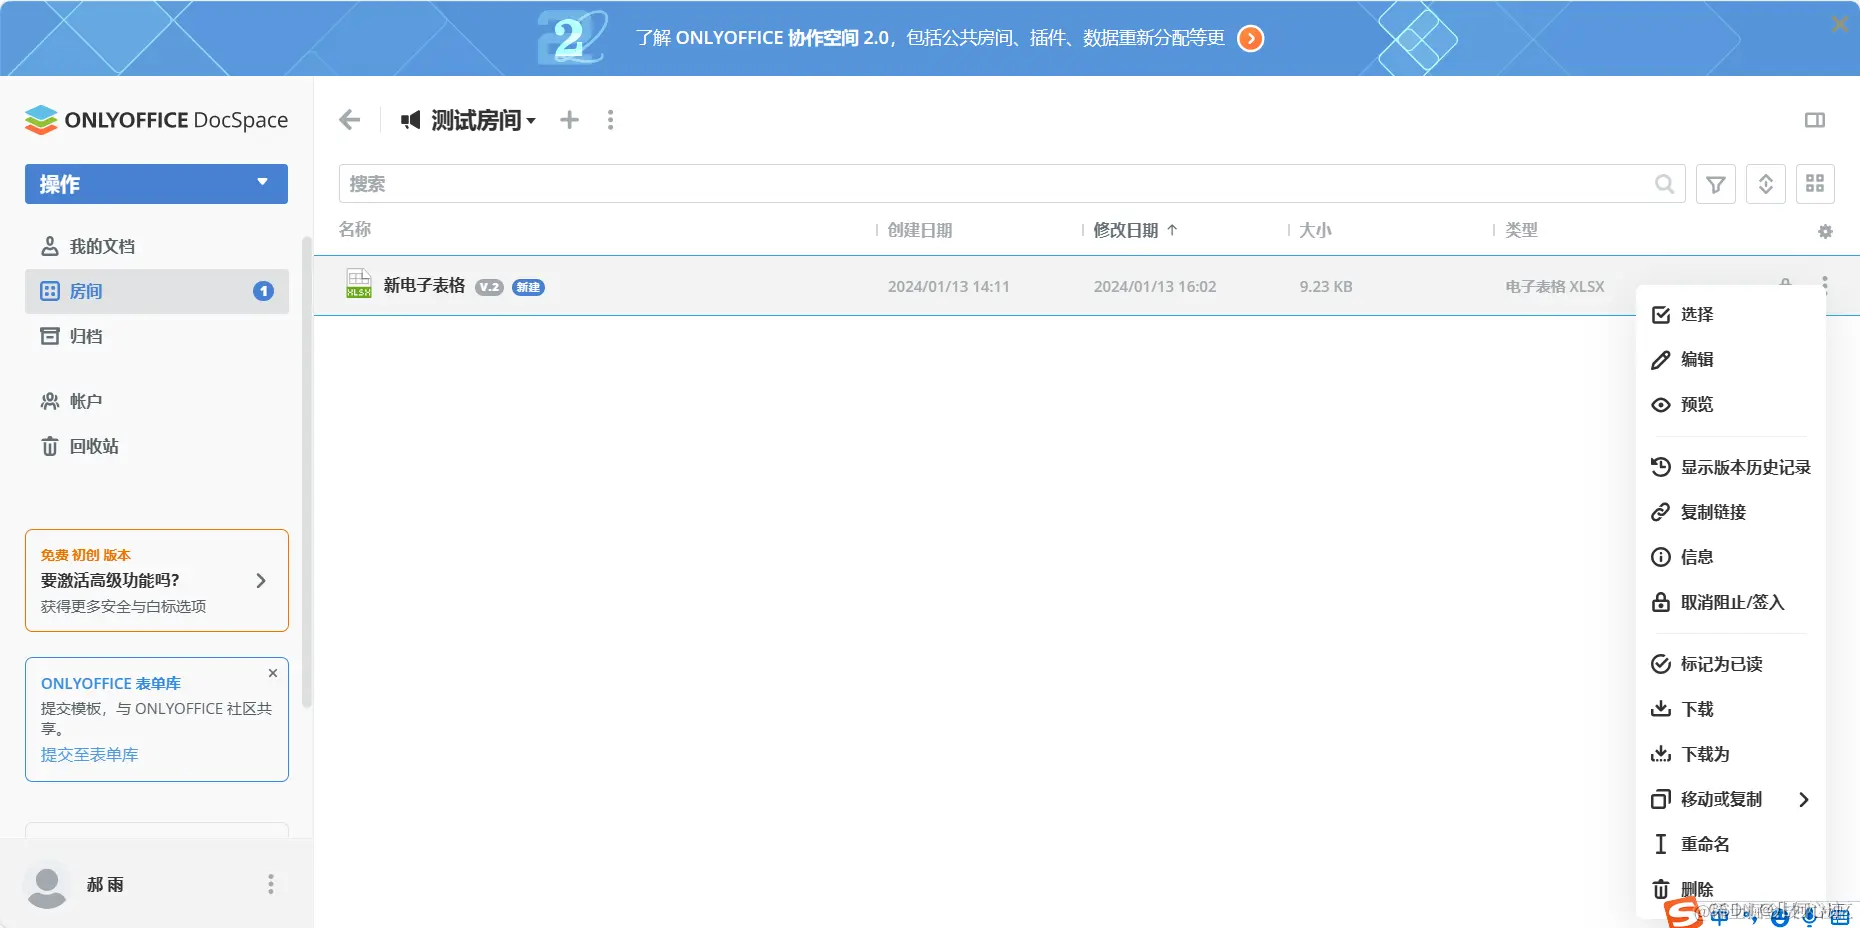1860x928 pixels.
Task: Click the 提交至表单库 link
Action: tap(89, 754)
